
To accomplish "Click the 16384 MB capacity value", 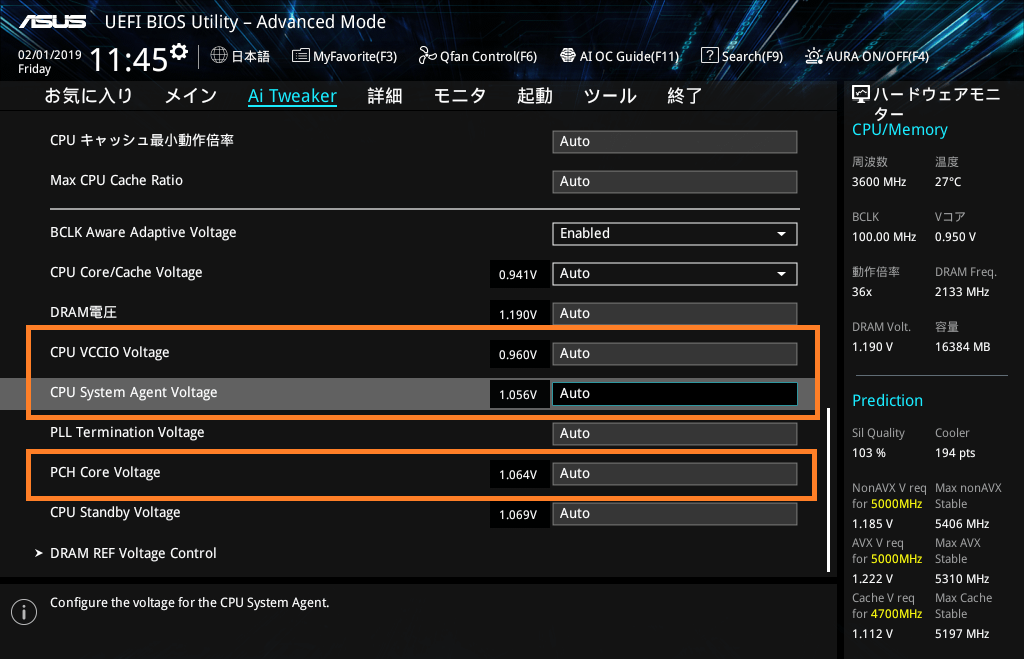I will tap(963, 347).
